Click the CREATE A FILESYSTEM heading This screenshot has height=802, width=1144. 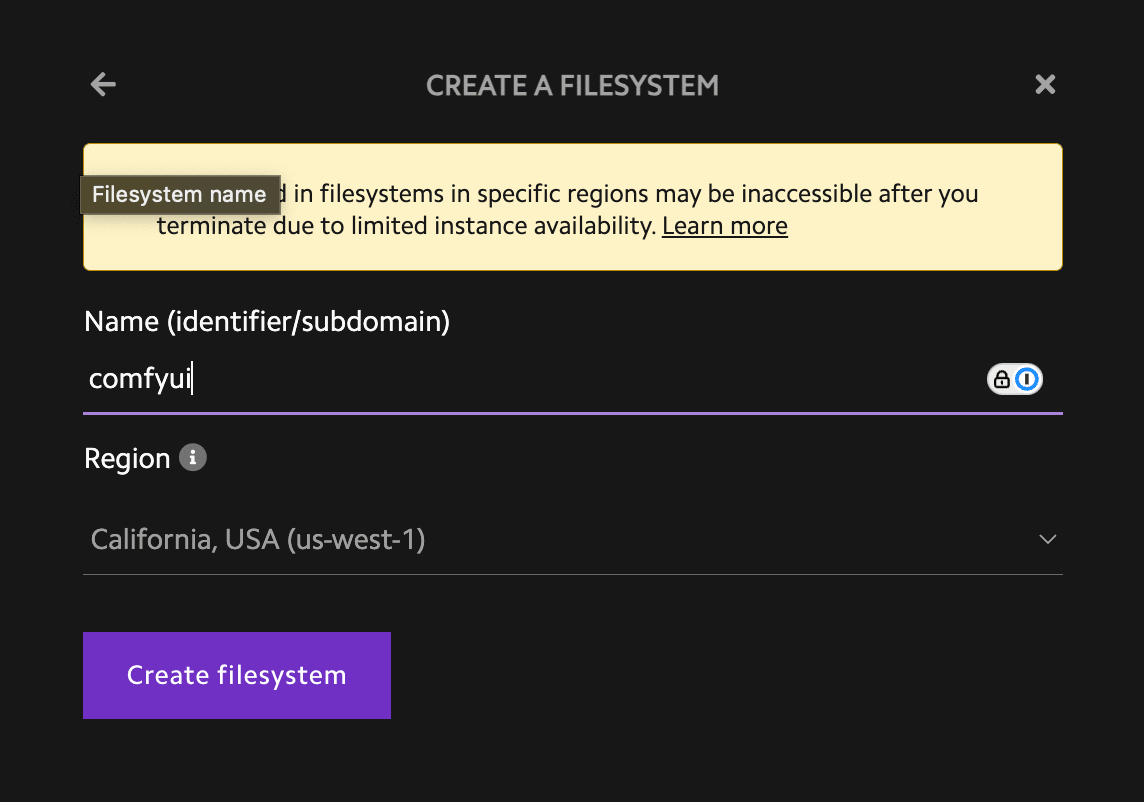point(572,85)
